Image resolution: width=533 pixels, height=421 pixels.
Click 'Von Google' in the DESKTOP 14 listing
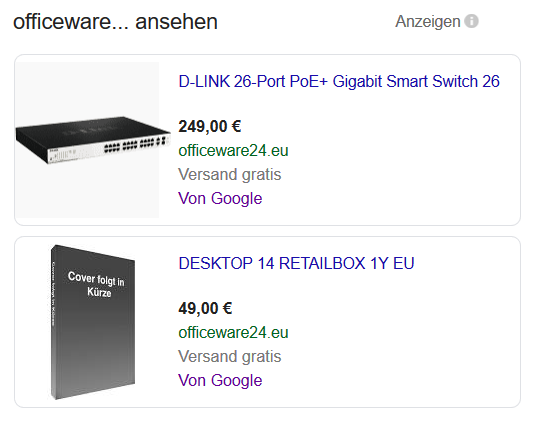[220, 380]
